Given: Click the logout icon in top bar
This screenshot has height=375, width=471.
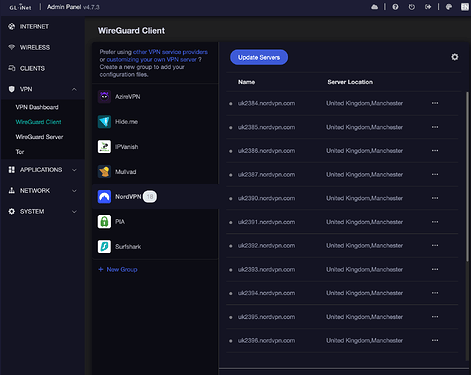Looking at the screenshot, I should pyautogui.click(x=428, y=7).
